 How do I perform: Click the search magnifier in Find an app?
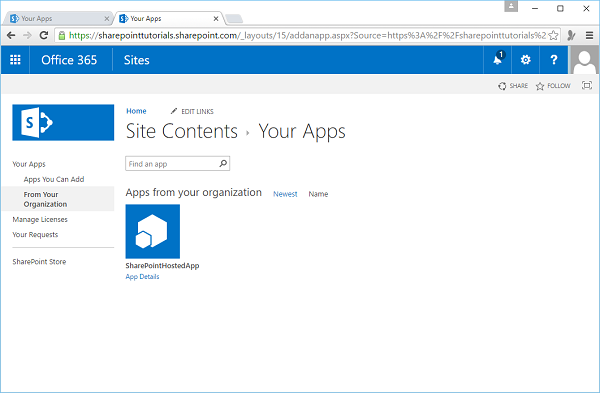point(223,164)
